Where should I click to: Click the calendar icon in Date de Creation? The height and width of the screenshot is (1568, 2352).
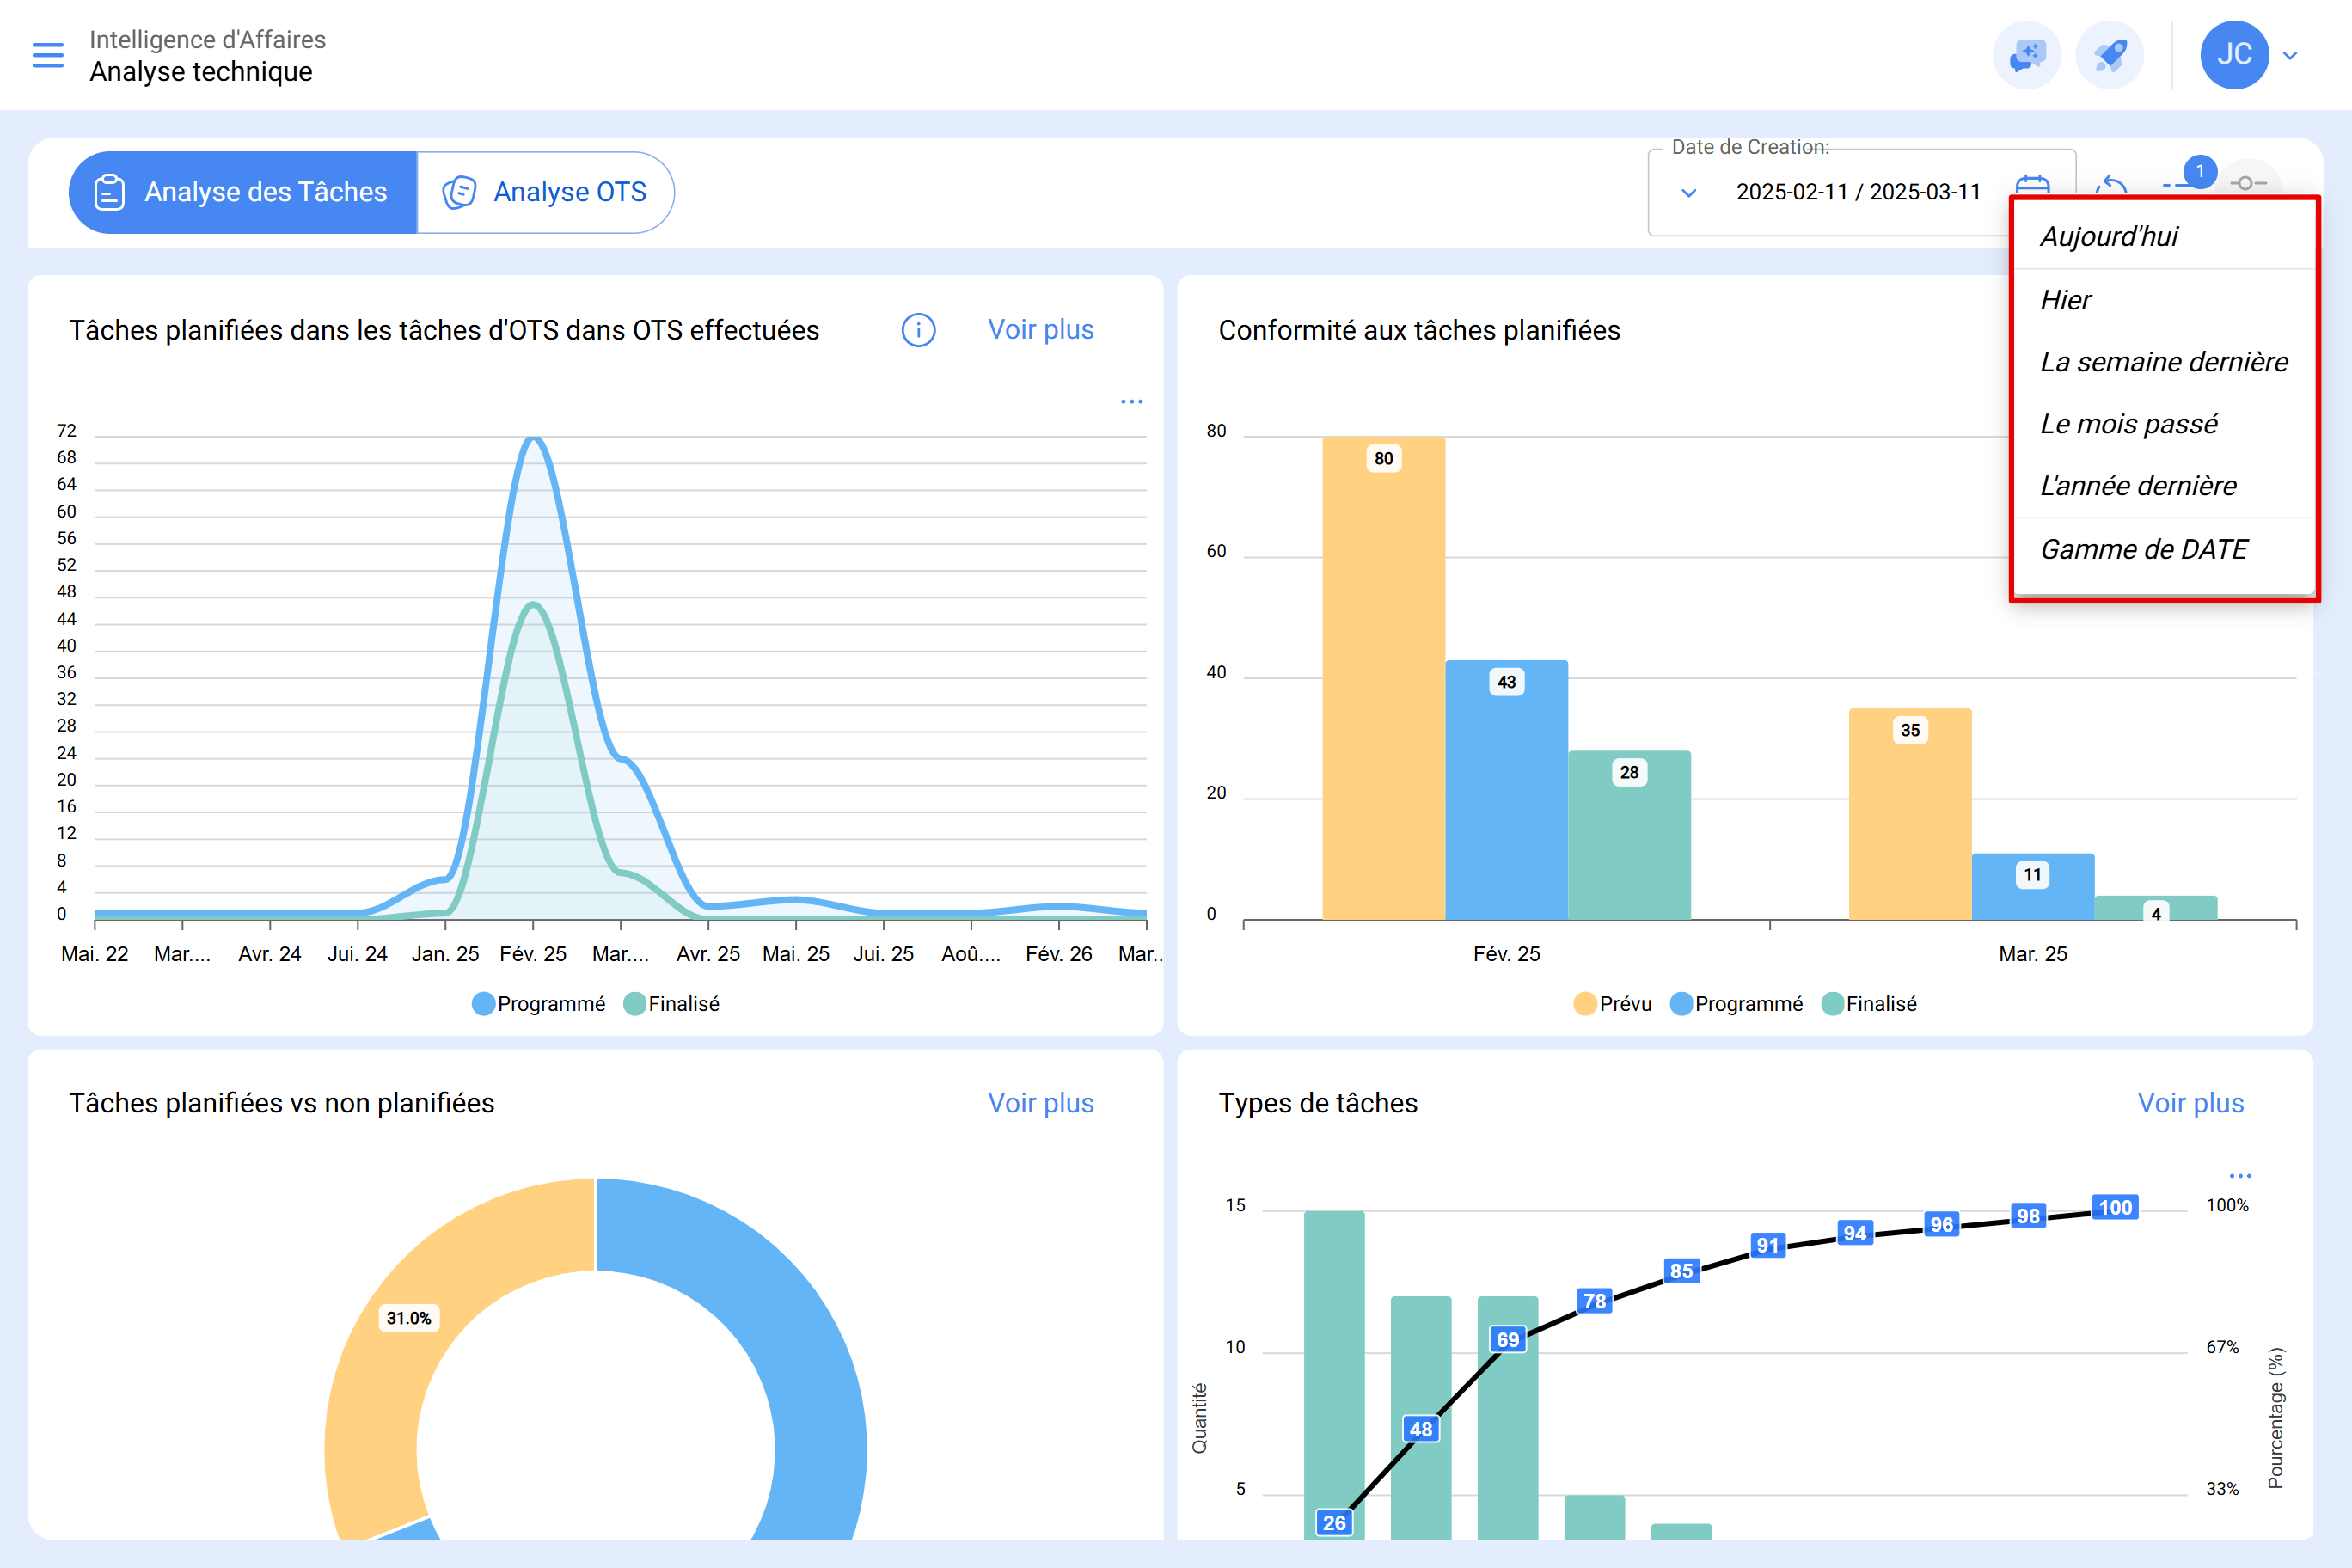pos(2032,185)
